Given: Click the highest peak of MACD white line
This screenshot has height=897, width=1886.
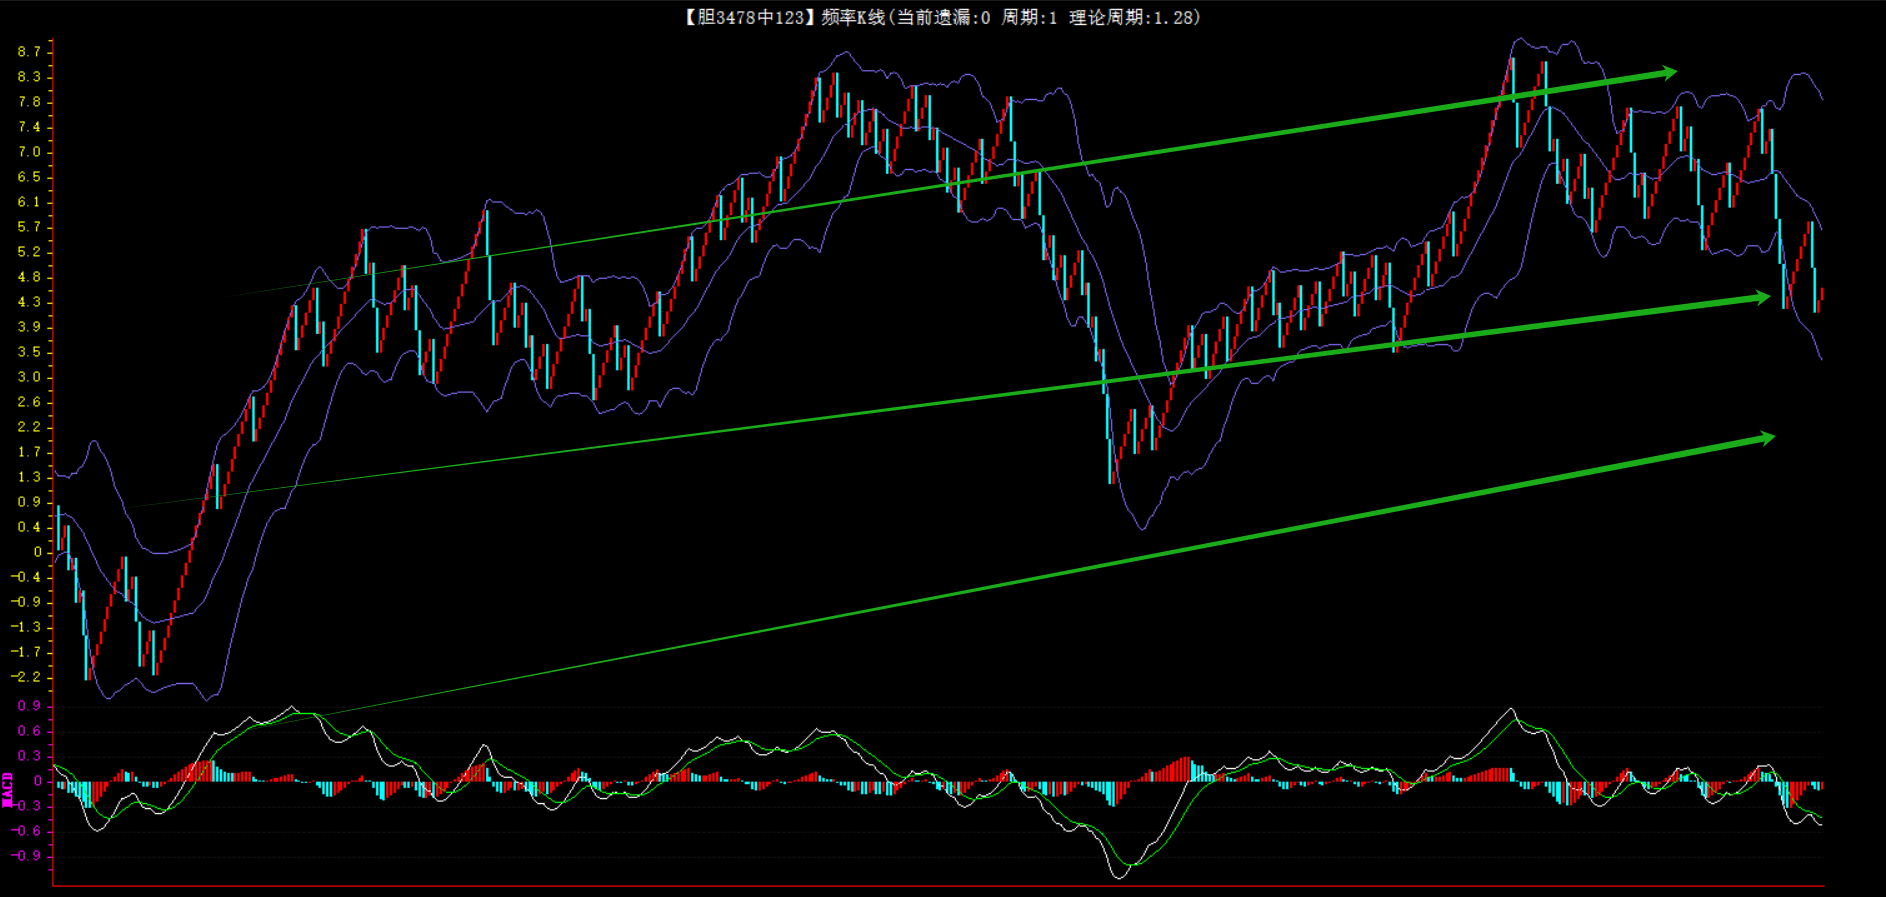Looking at the screenshot, I should click(1511, 709).
